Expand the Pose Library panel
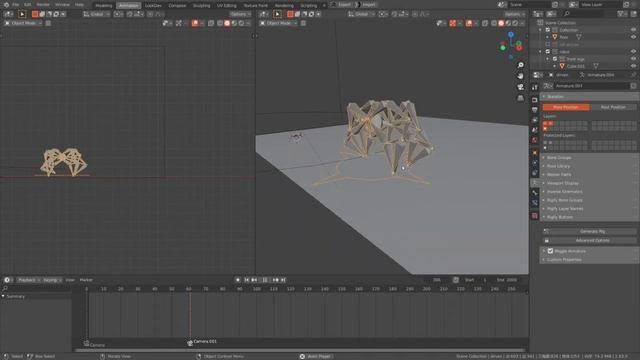This screenshot has width=640, height=360. (558, 166)
